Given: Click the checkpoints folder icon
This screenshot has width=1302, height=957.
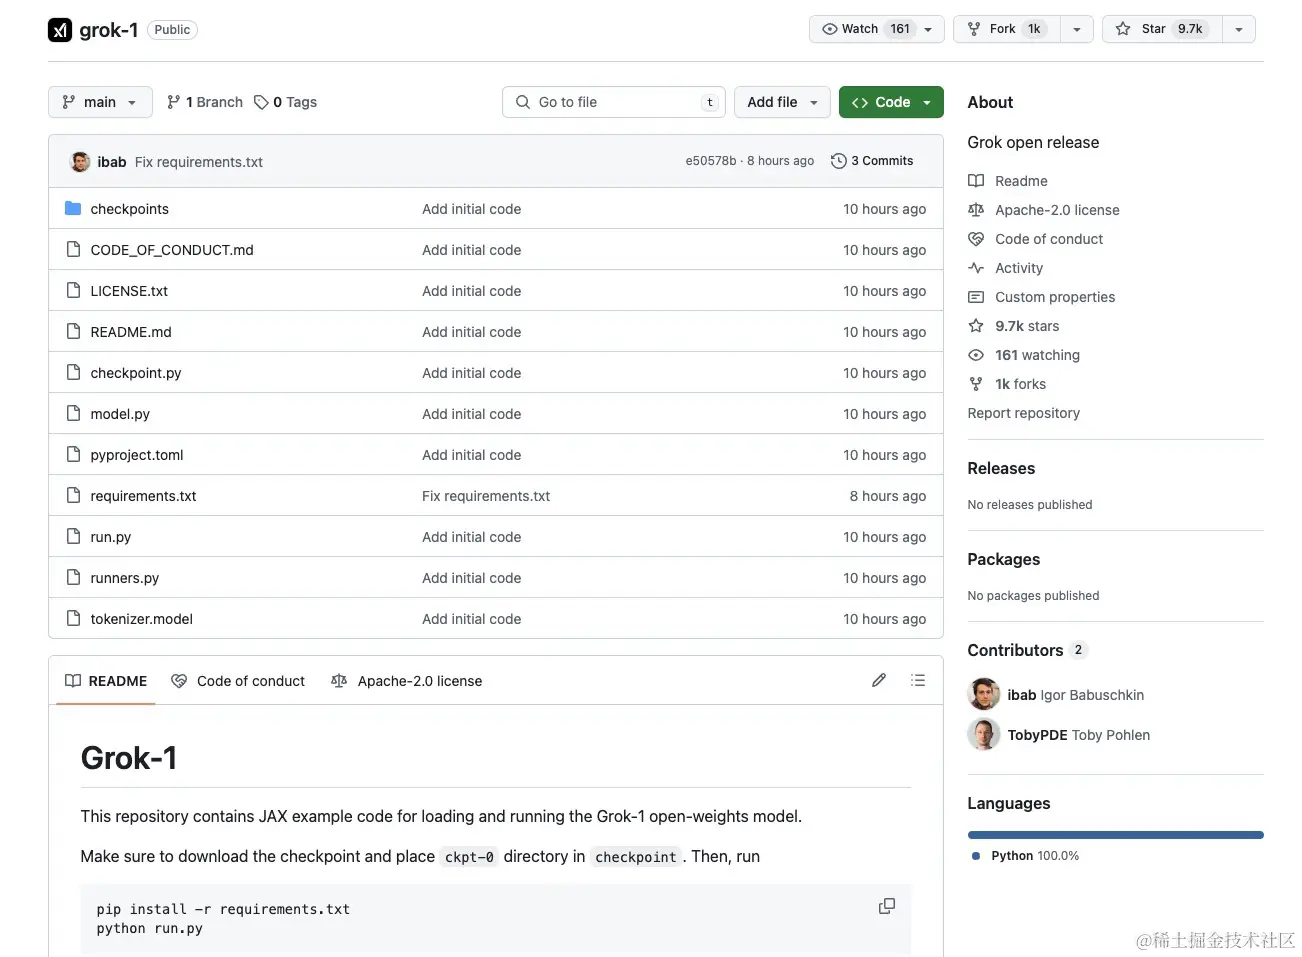Looking at the screenshot, I should click(x=73, y=209).
